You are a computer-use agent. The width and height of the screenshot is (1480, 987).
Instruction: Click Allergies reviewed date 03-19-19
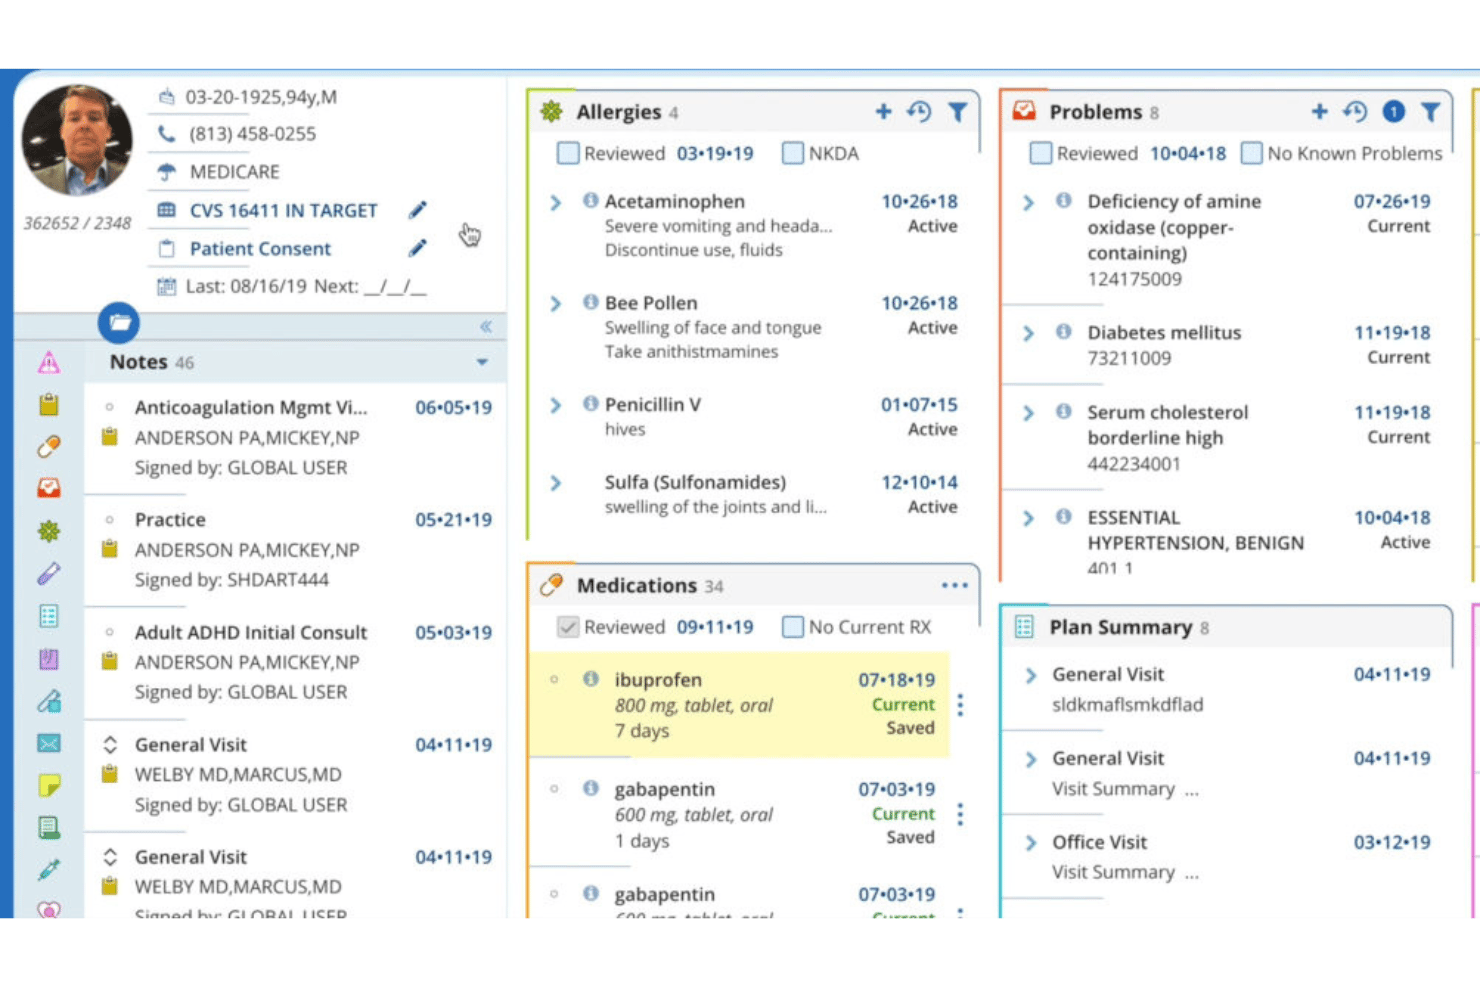(715, 153)
